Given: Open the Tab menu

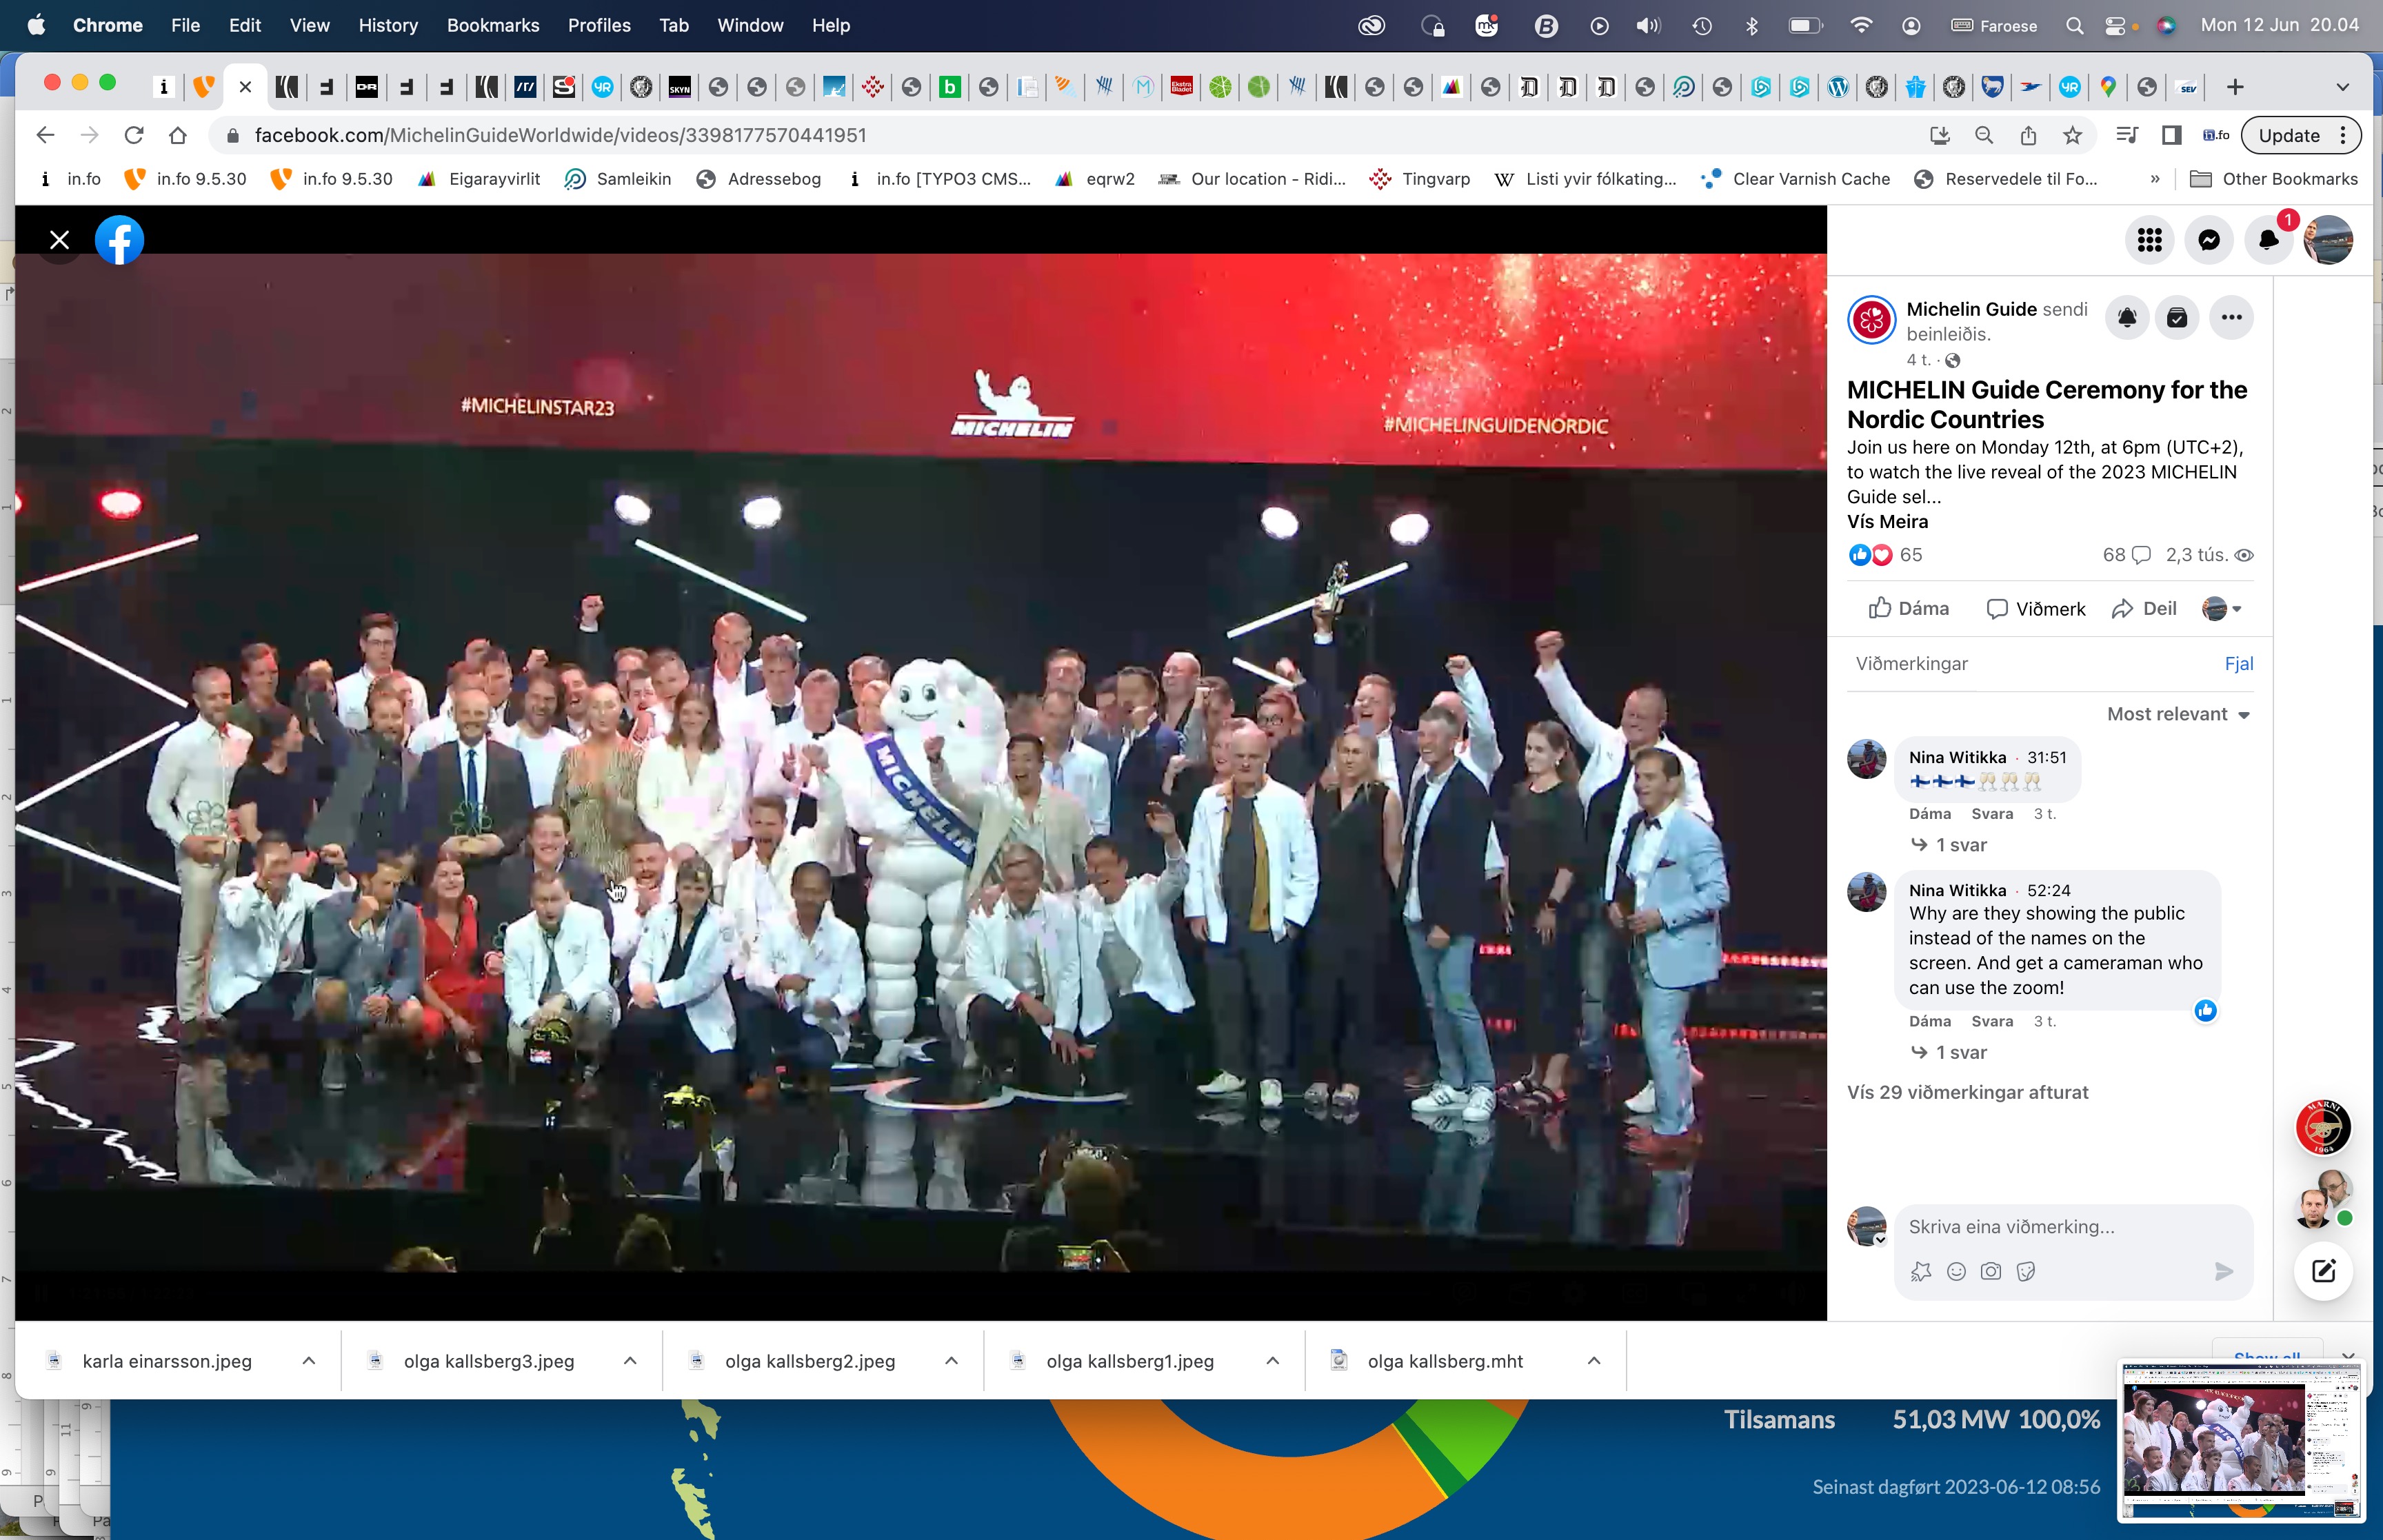Looking at the screenshot, I should click(x=674, y=25).
